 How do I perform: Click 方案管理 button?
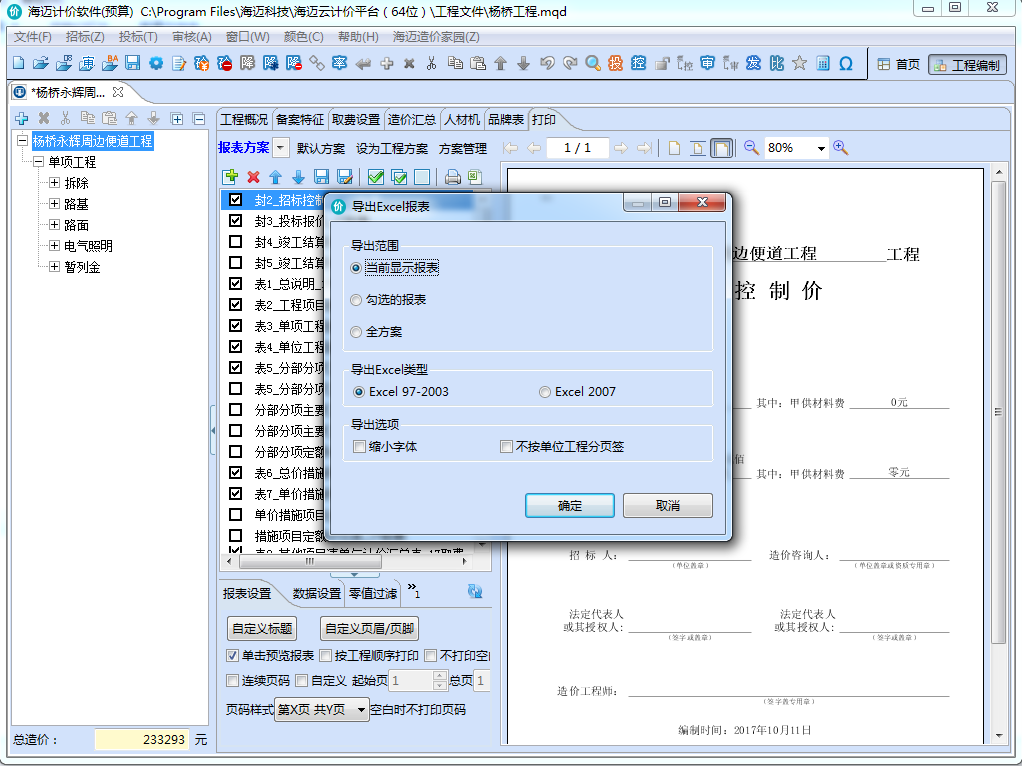click(462, 148)
